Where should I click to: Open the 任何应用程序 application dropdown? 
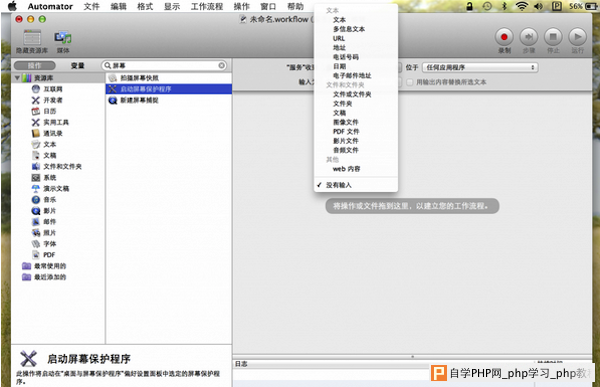(480, 67)
